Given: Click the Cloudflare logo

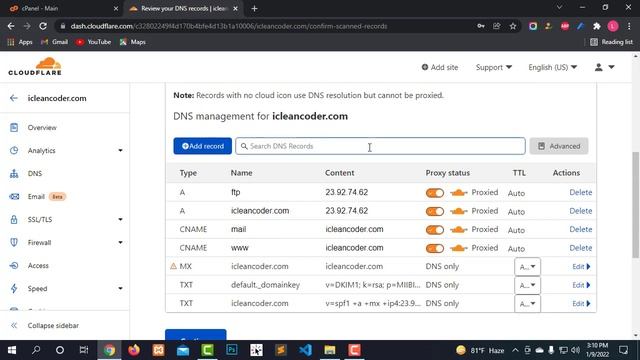Looking at the screenshot, I should [35, 67].
